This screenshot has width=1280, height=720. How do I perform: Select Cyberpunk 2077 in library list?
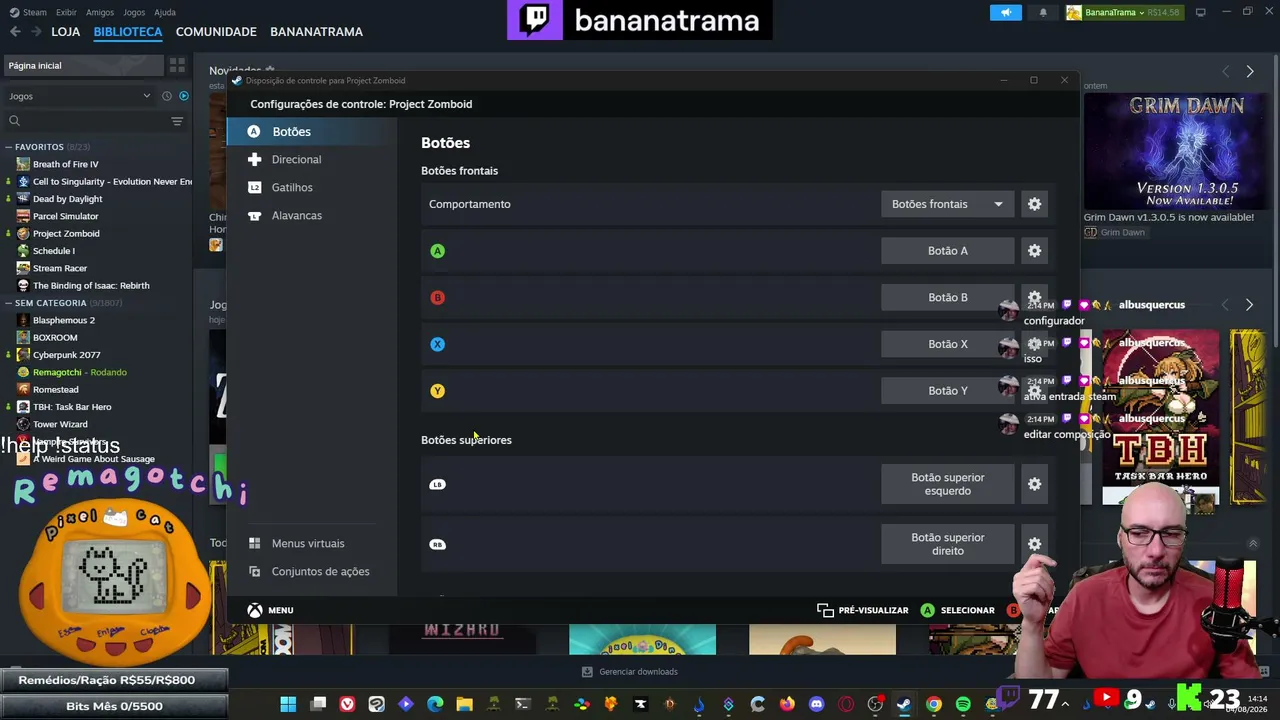point(66,355)
